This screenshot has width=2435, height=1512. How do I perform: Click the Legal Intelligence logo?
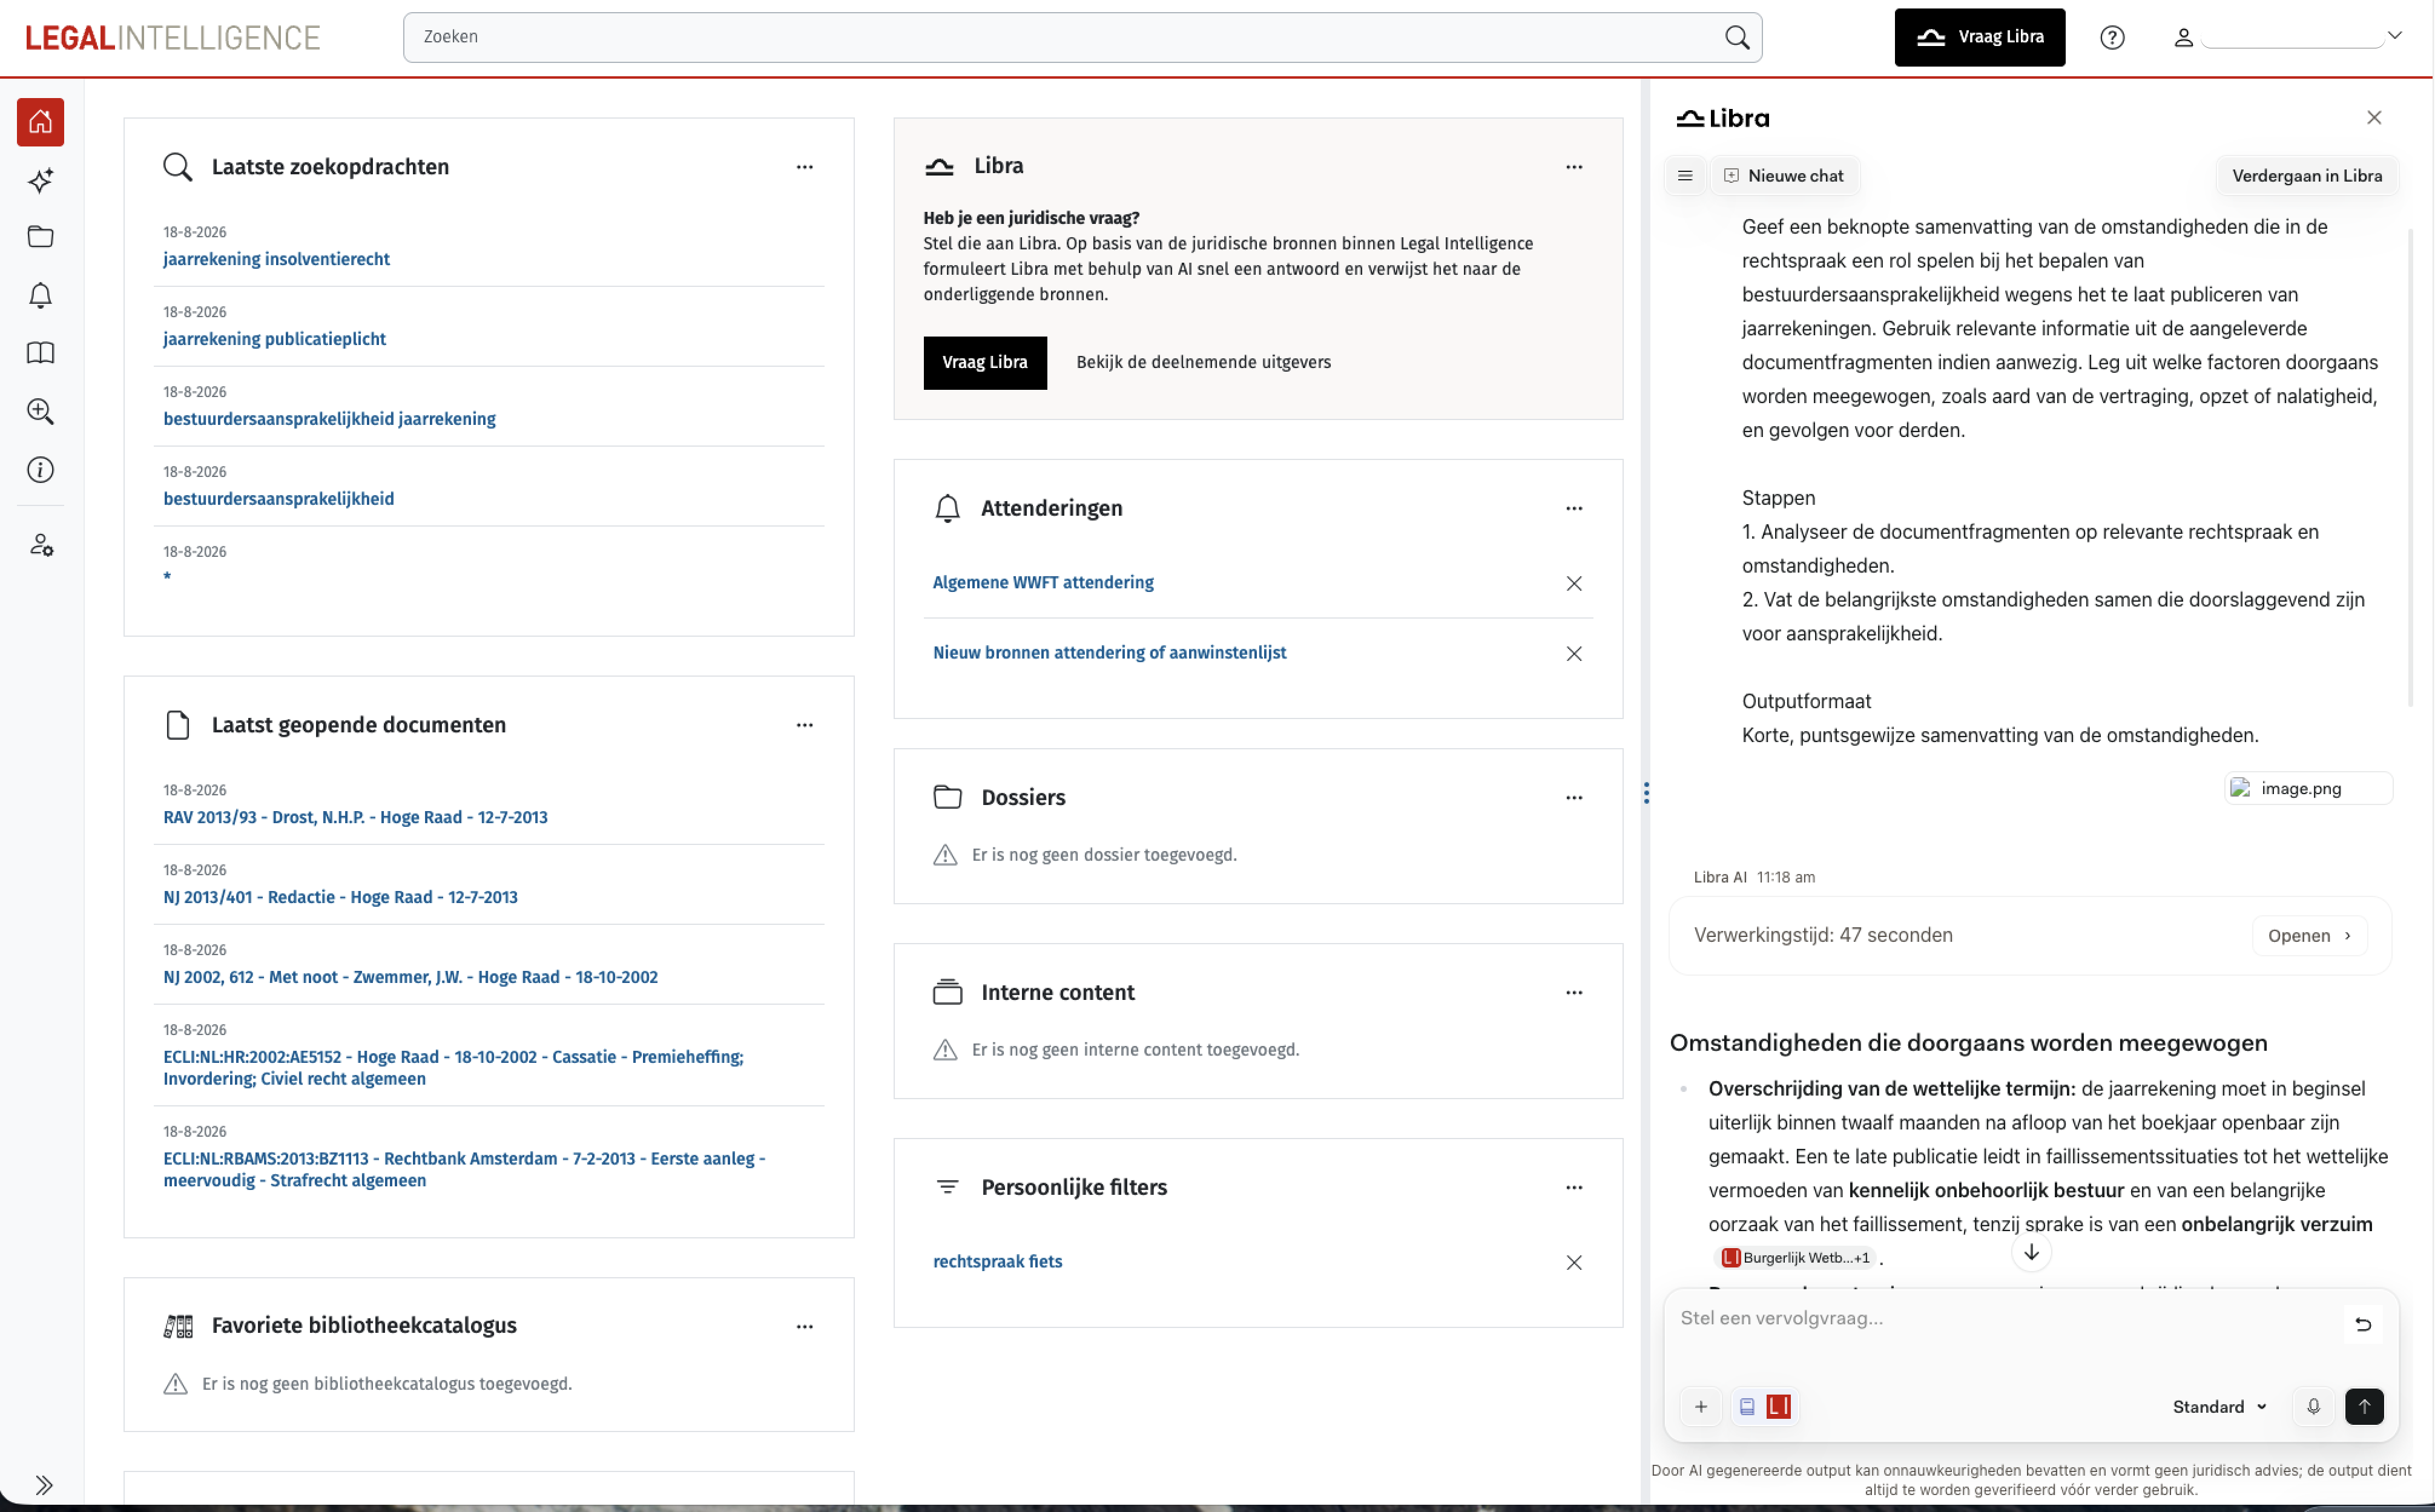172,37
